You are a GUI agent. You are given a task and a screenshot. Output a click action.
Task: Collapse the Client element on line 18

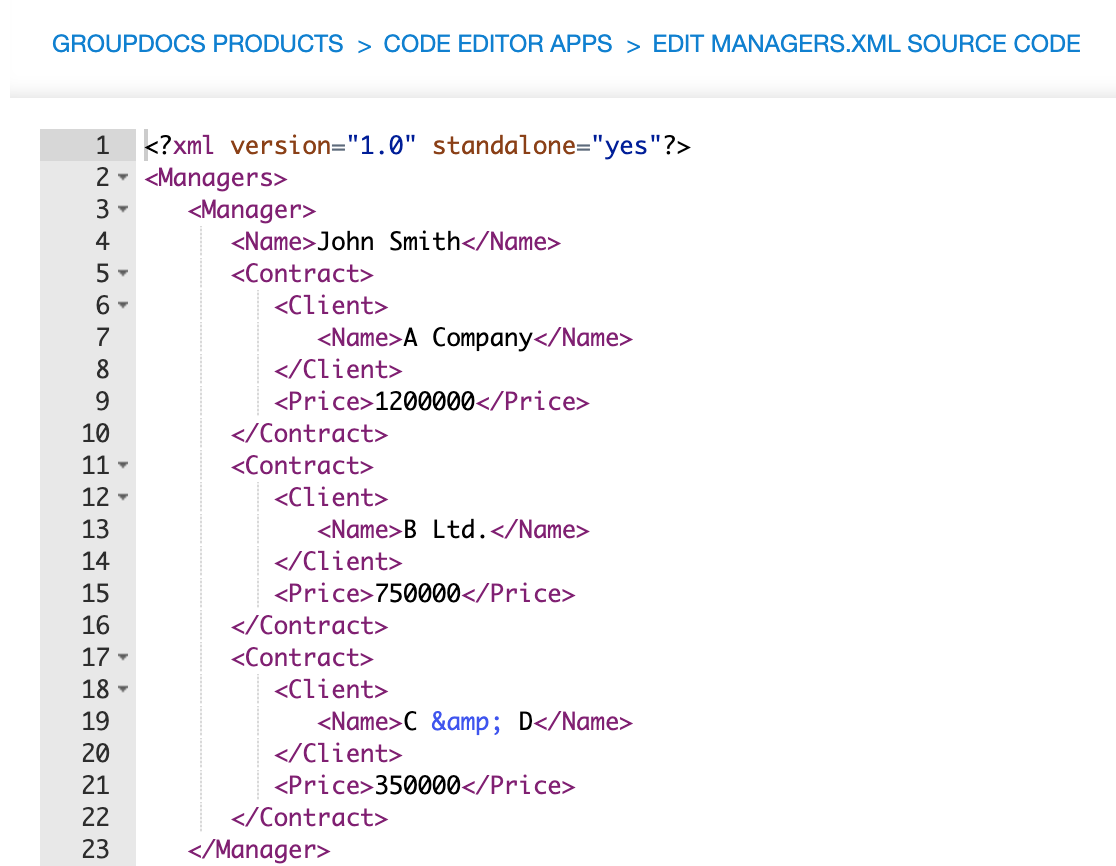point(121,689)
